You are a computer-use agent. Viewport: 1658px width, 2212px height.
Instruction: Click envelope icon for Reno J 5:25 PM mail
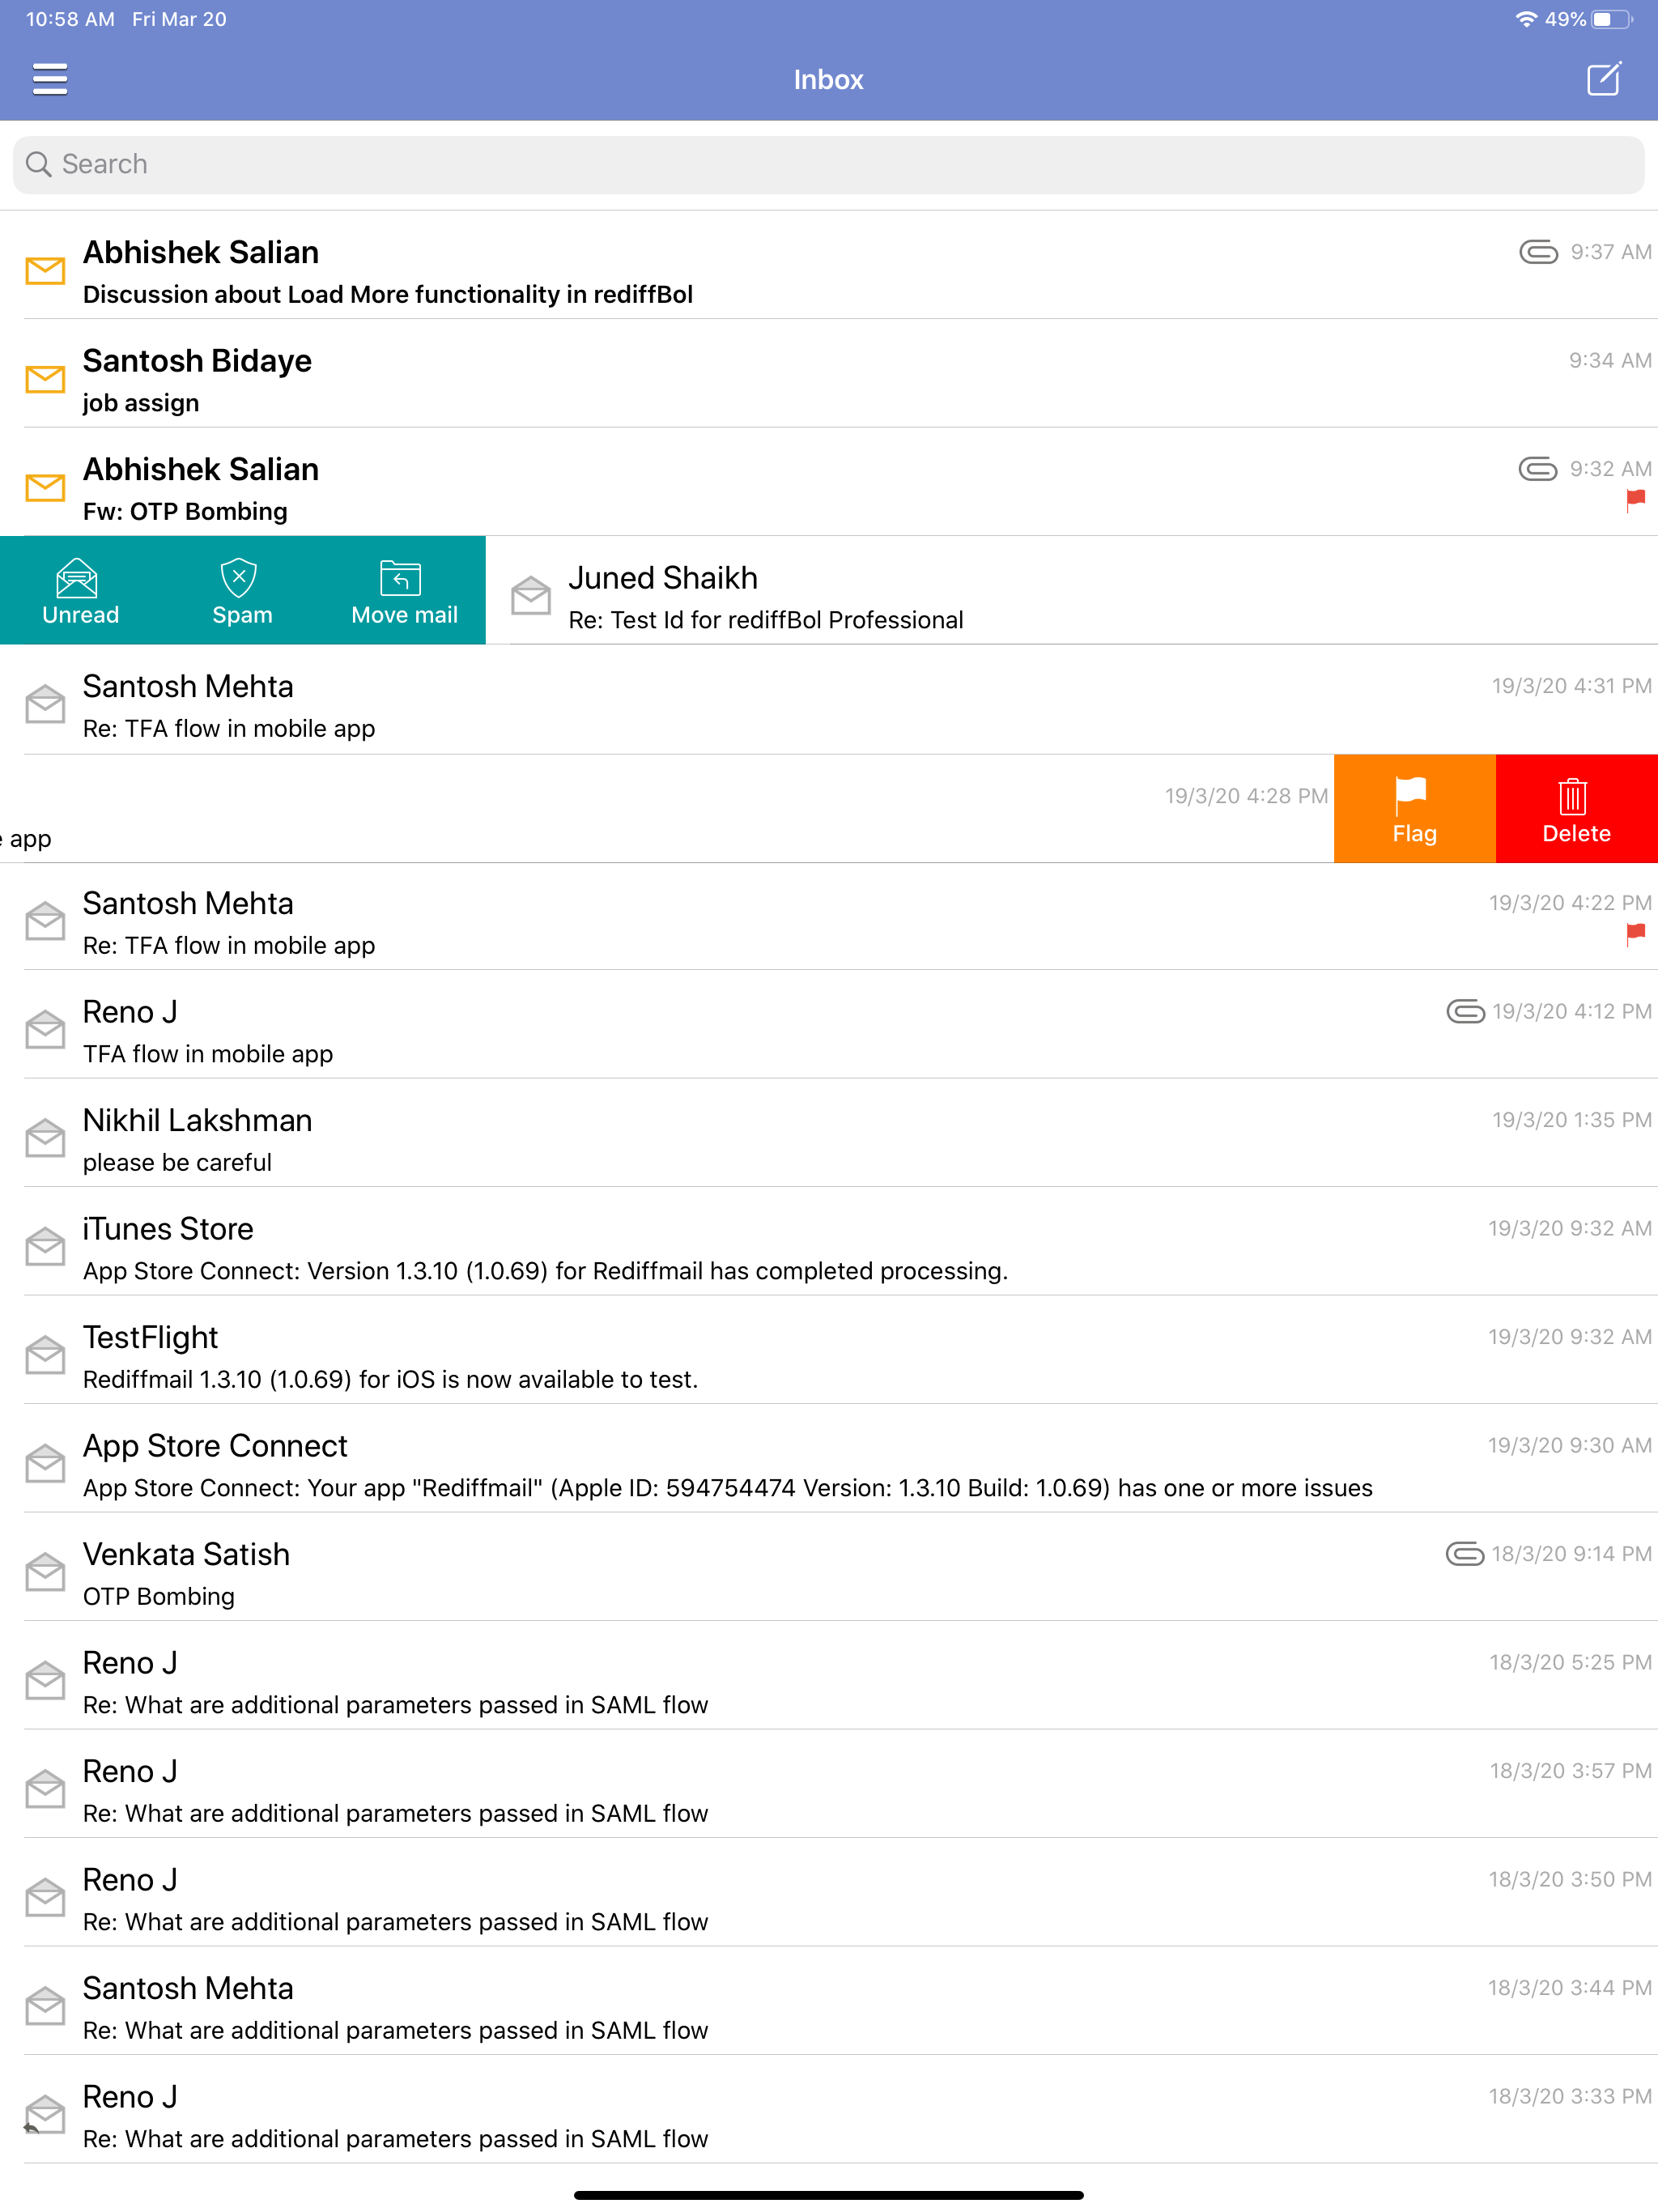[45, 1680]
